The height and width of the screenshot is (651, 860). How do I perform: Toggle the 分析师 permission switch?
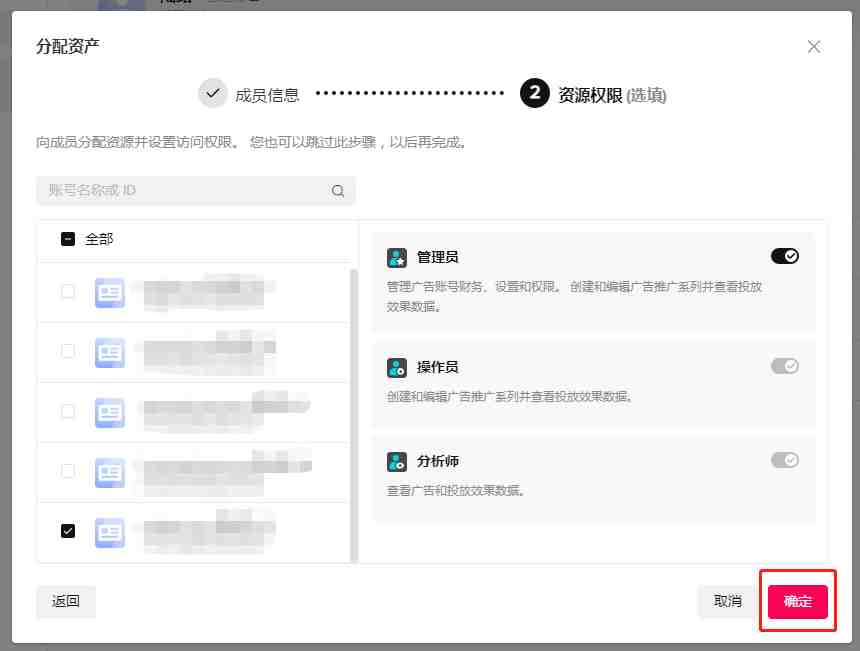(784, 460)
